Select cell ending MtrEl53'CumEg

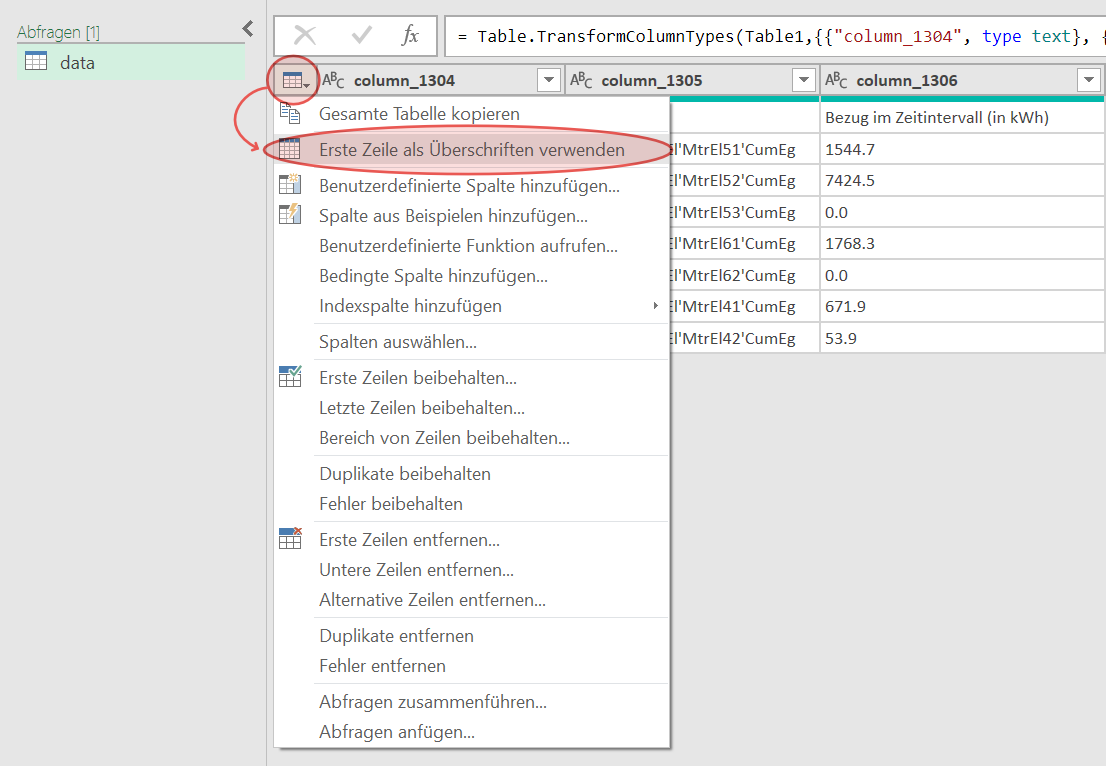744,212
